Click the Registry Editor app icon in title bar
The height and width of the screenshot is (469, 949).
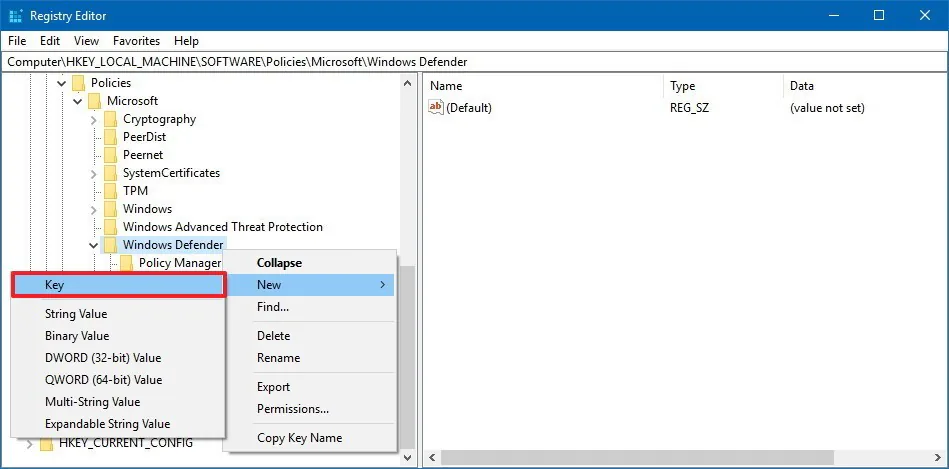click(16, 16)
